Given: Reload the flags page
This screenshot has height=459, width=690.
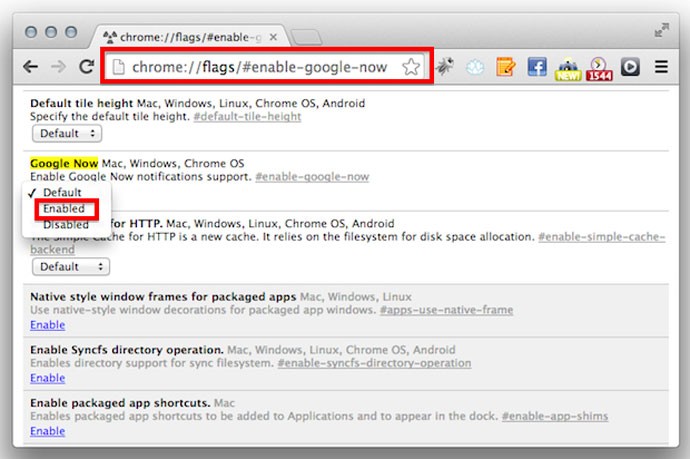Looking at the screenshot, I should [x=87, y=67].
